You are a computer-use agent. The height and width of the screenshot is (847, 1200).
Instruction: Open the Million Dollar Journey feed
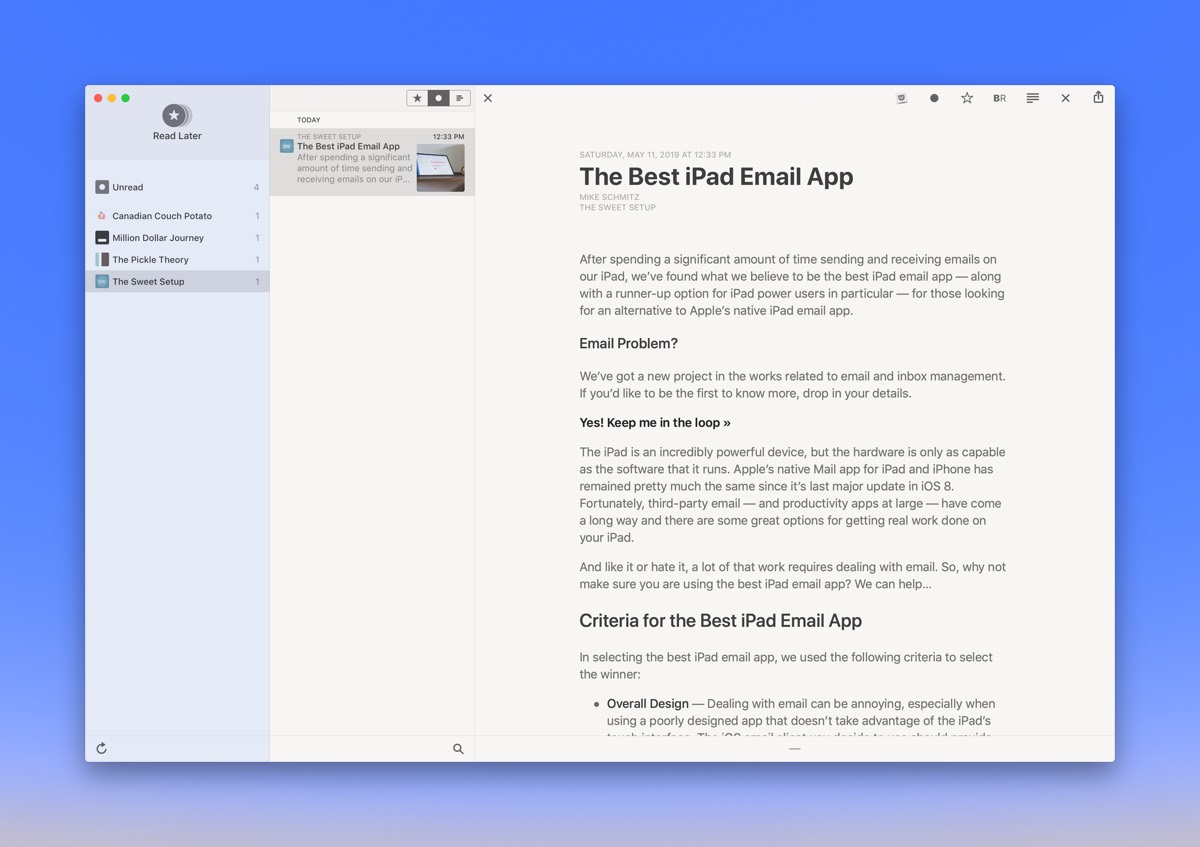click(177, 238)
